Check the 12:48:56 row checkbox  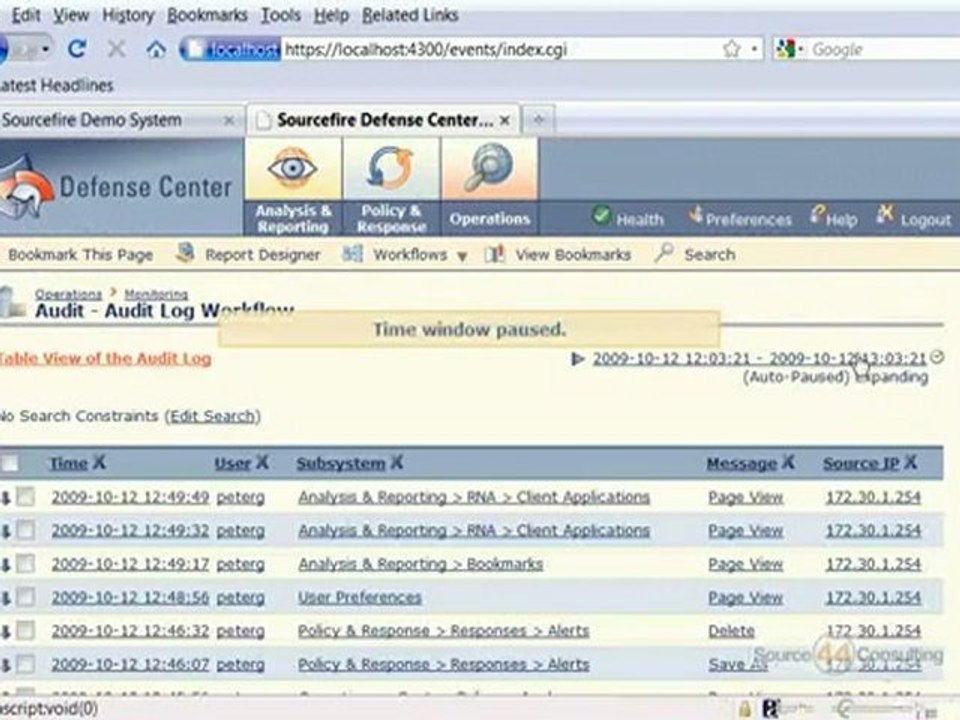coord(26,597)
